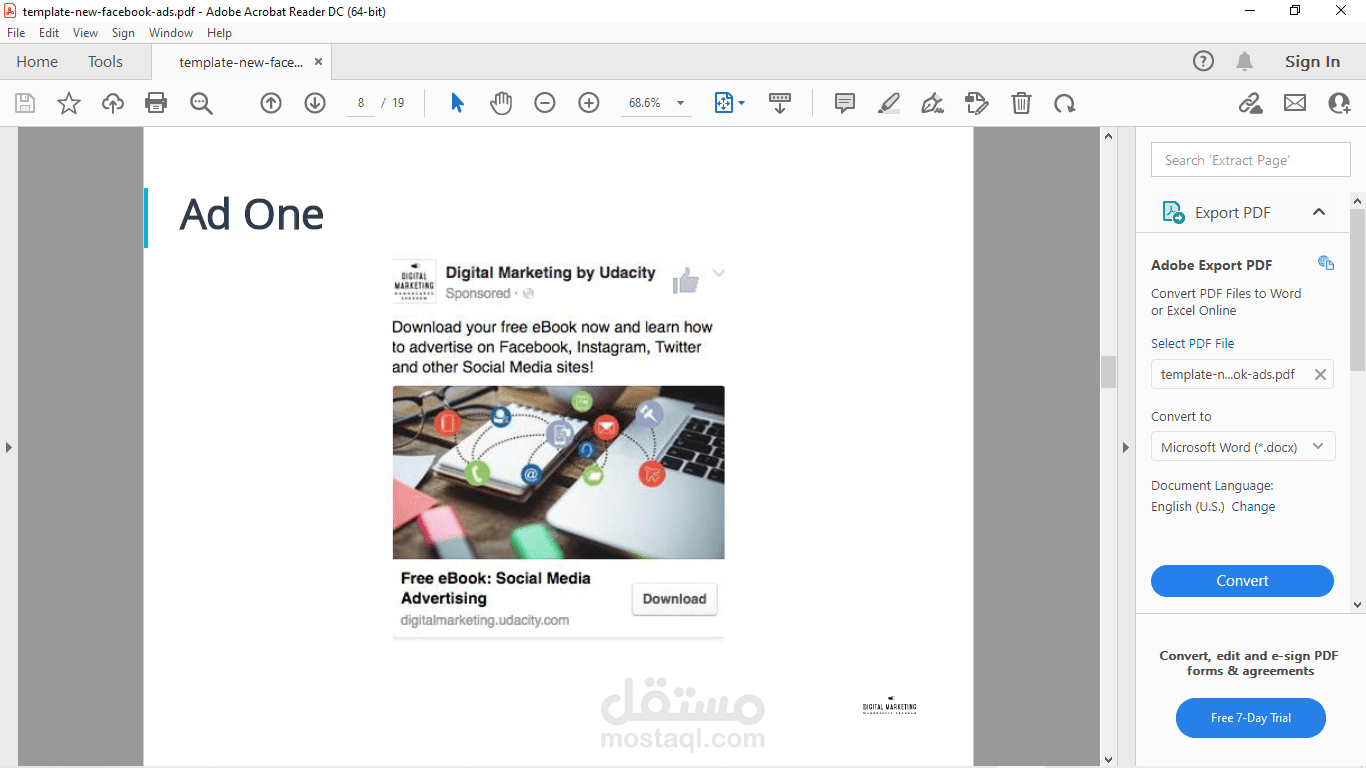Viewport: 1366px width, 768px height.
Task: Select the template-new-face... document tab
Action: click(241, 62)
